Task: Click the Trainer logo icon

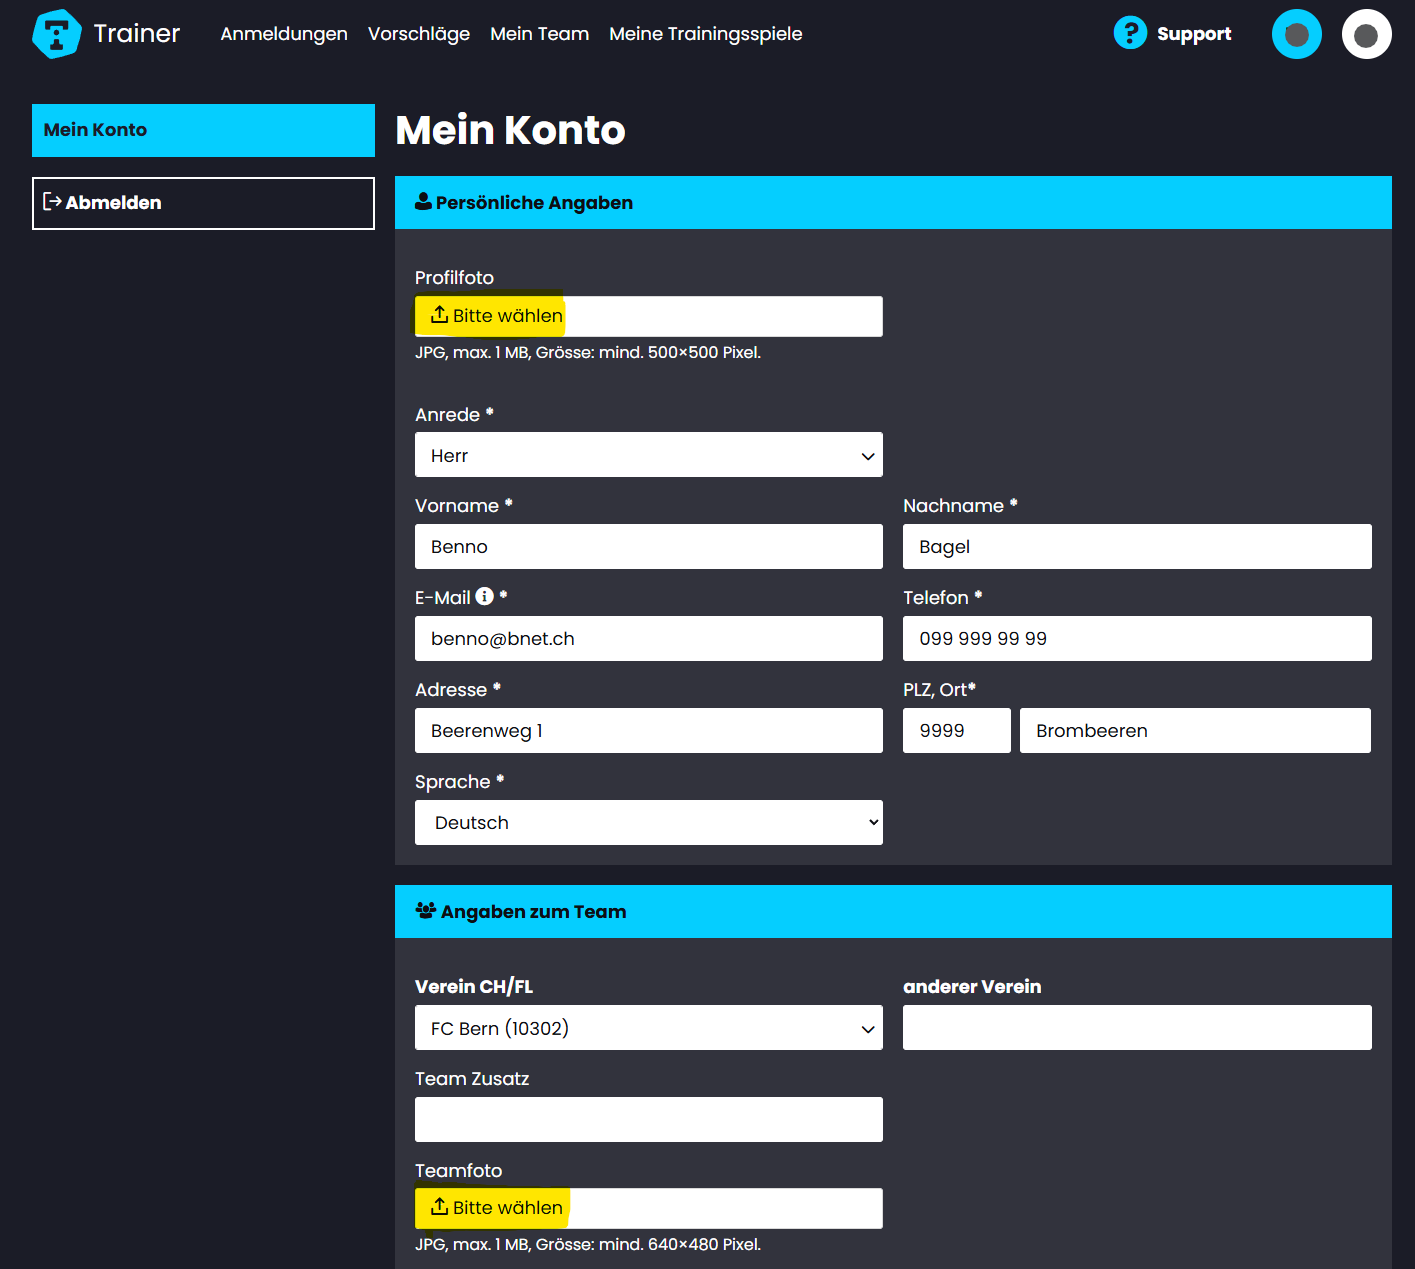Action: click(56, 34)
